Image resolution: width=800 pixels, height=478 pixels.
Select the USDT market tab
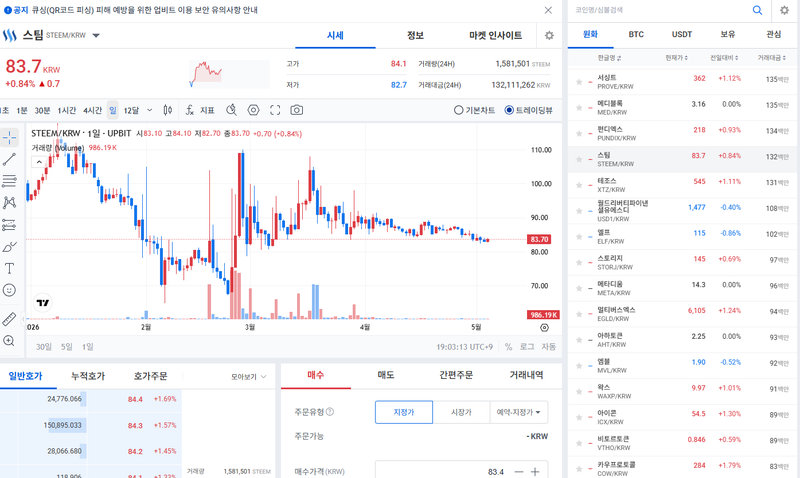tap(682, 34)
